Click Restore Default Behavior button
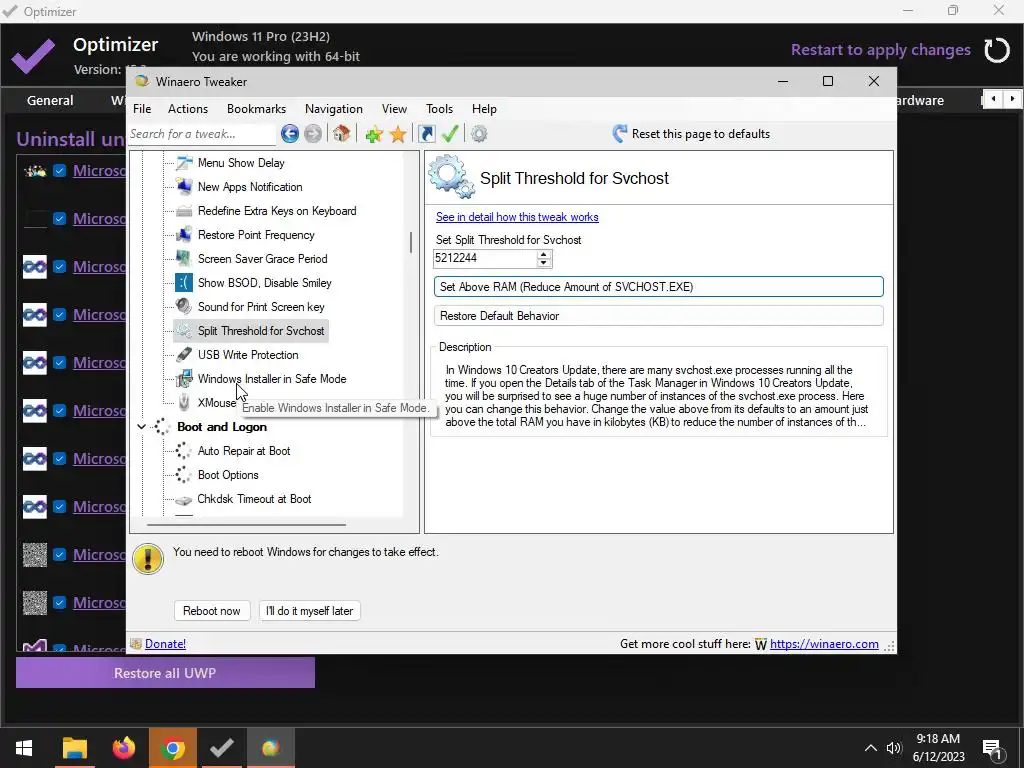 [x=658, y=316]
